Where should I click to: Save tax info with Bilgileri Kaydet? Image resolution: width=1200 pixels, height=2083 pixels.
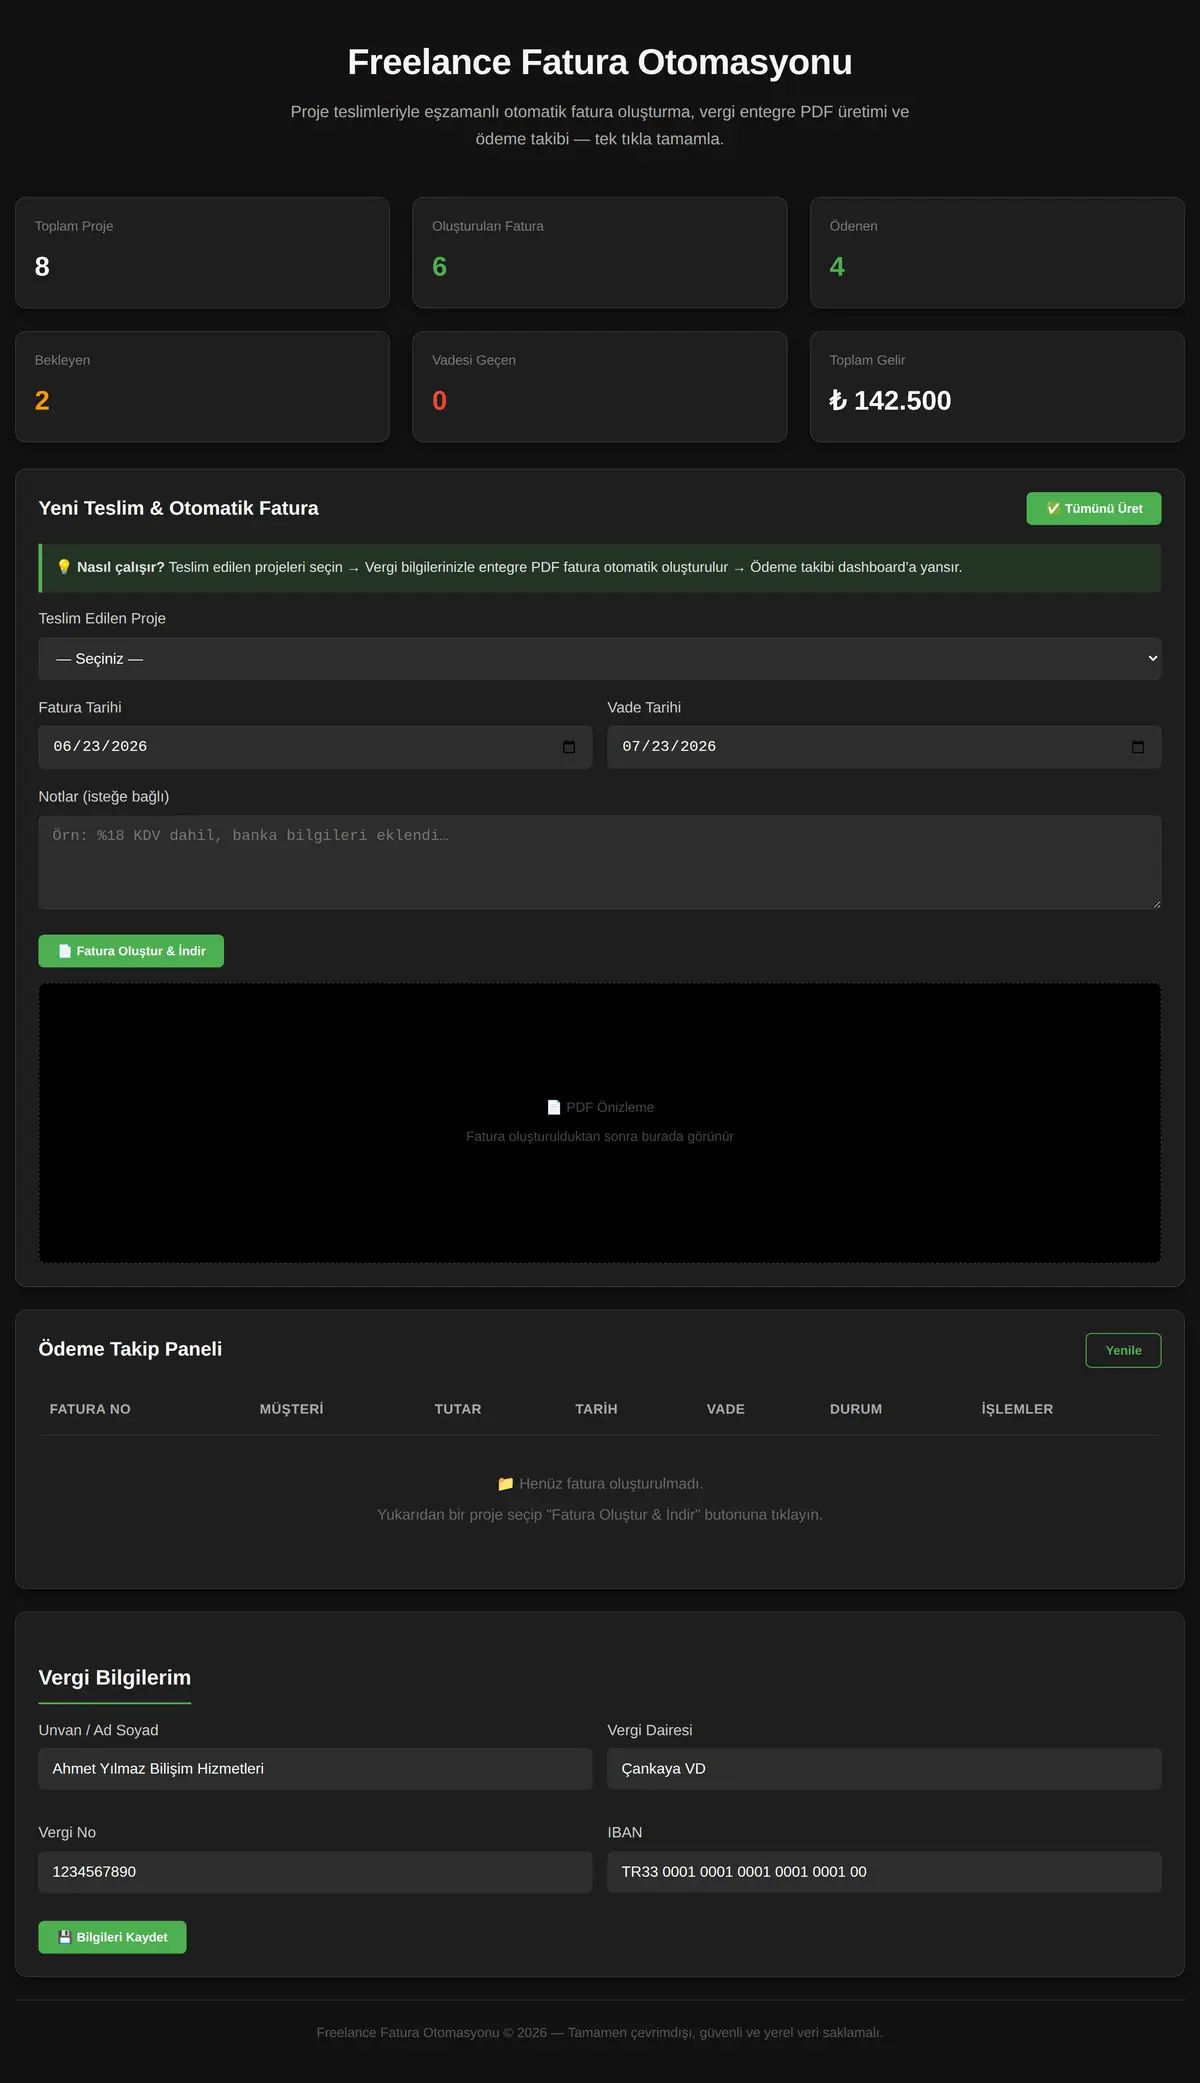click(x=112, y=1937)
